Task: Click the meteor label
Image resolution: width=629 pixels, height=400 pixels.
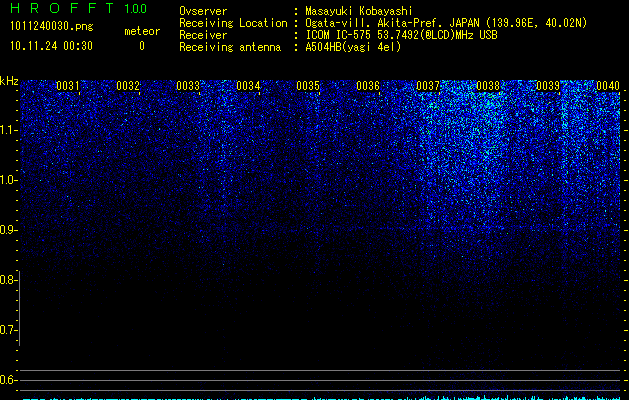Action: click(x=142, y=31)
